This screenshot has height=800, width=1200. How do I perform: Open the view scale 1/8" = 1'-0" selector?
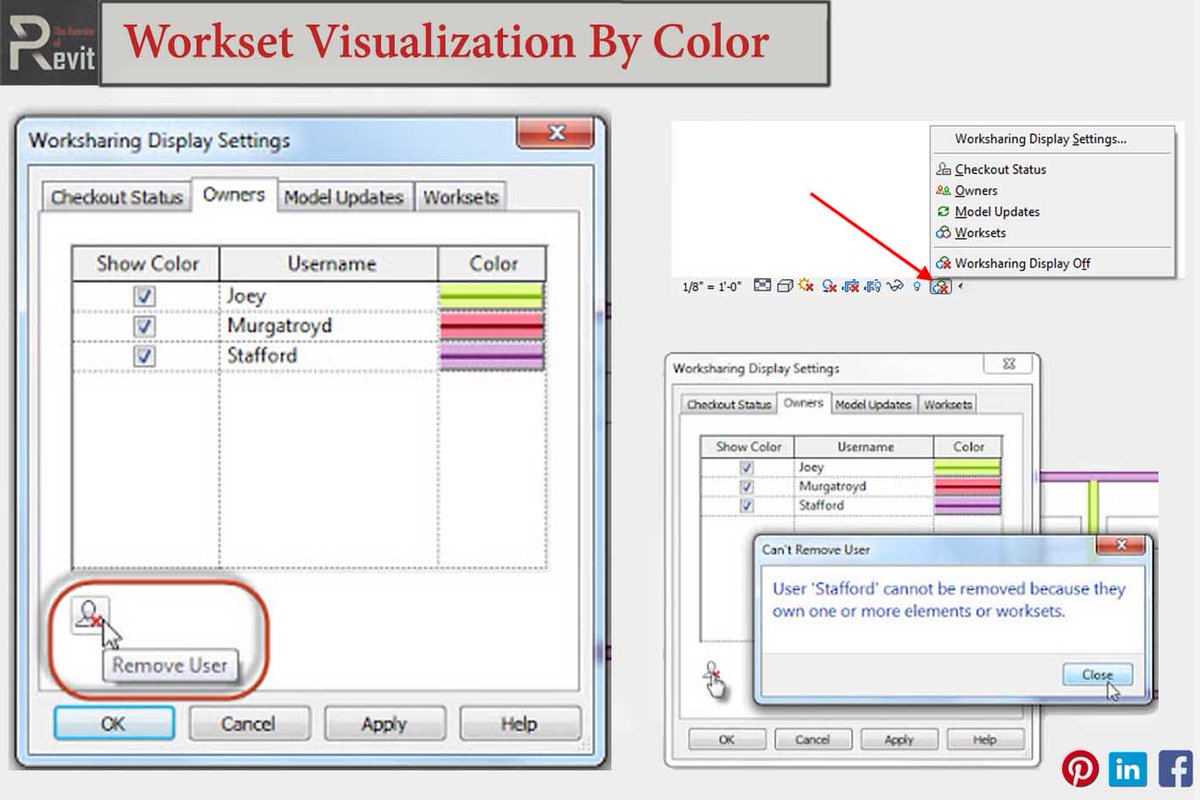[x=711, y=286]
